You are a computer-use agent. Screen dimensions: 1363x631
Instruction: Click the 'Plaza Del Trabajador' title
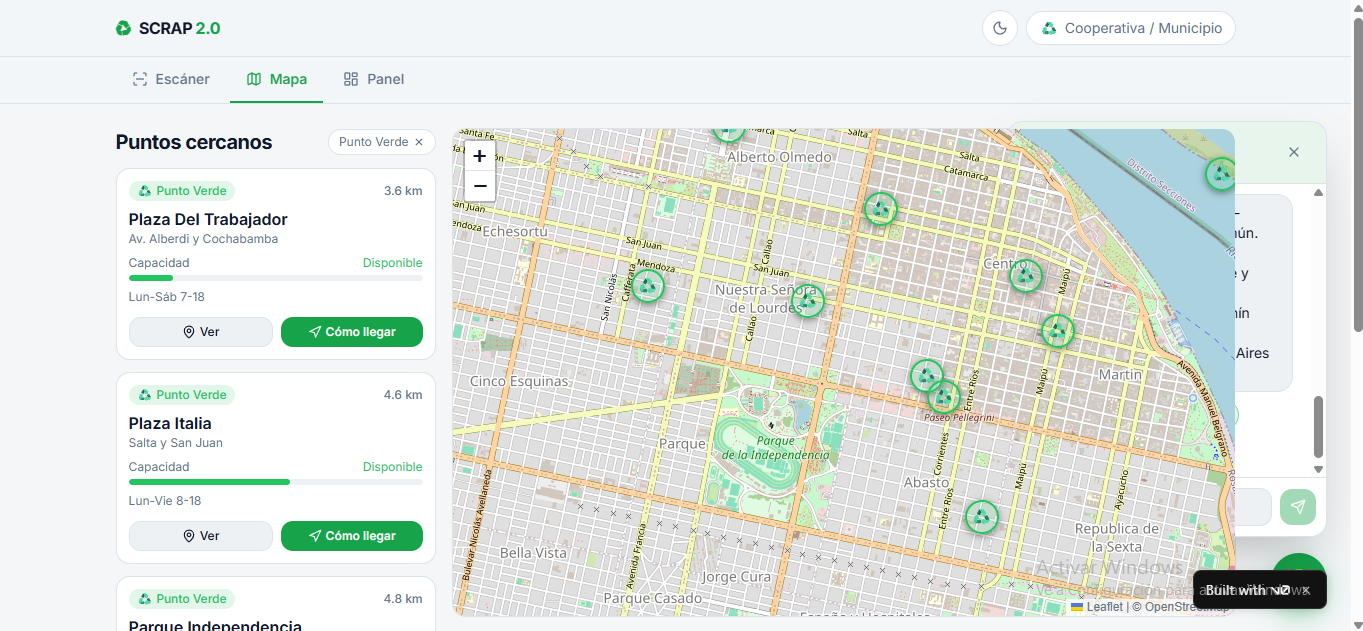point(208,219)
